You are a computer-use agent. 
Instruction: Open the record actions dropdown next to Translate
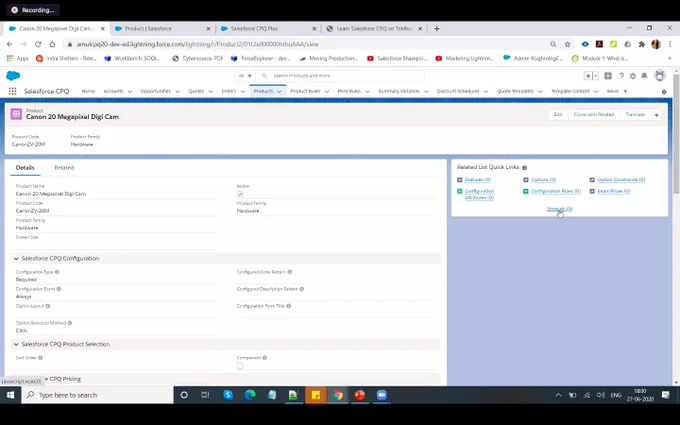pos(656,115)
